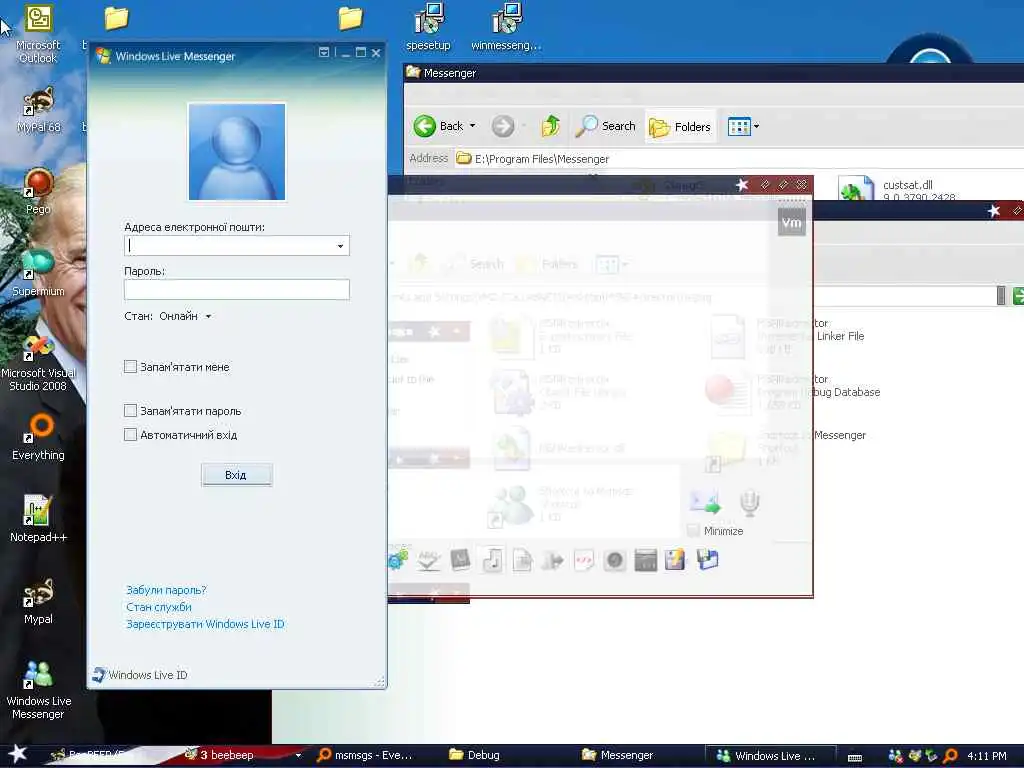Click the Vm badge in translucent window
Viewport: 1024px width, 768px height.
[792, 223]
